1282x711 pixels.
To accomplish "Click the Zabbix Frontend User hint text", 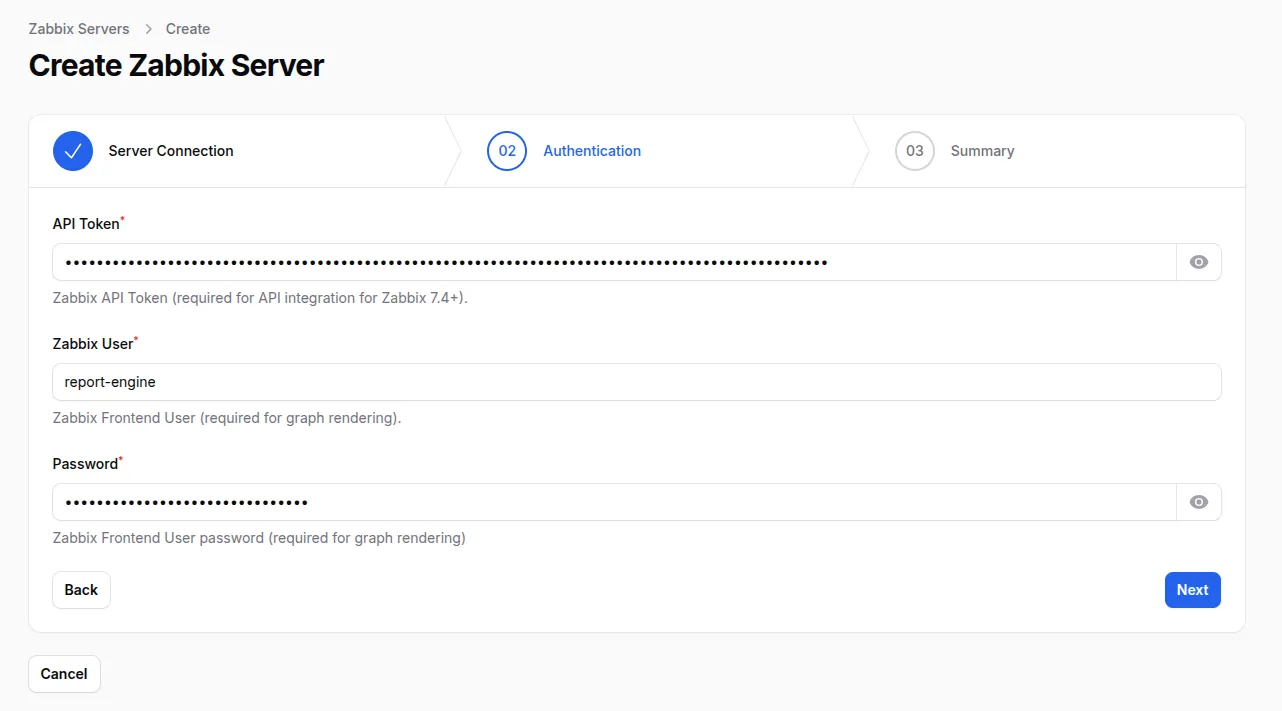I will (227, 418).
